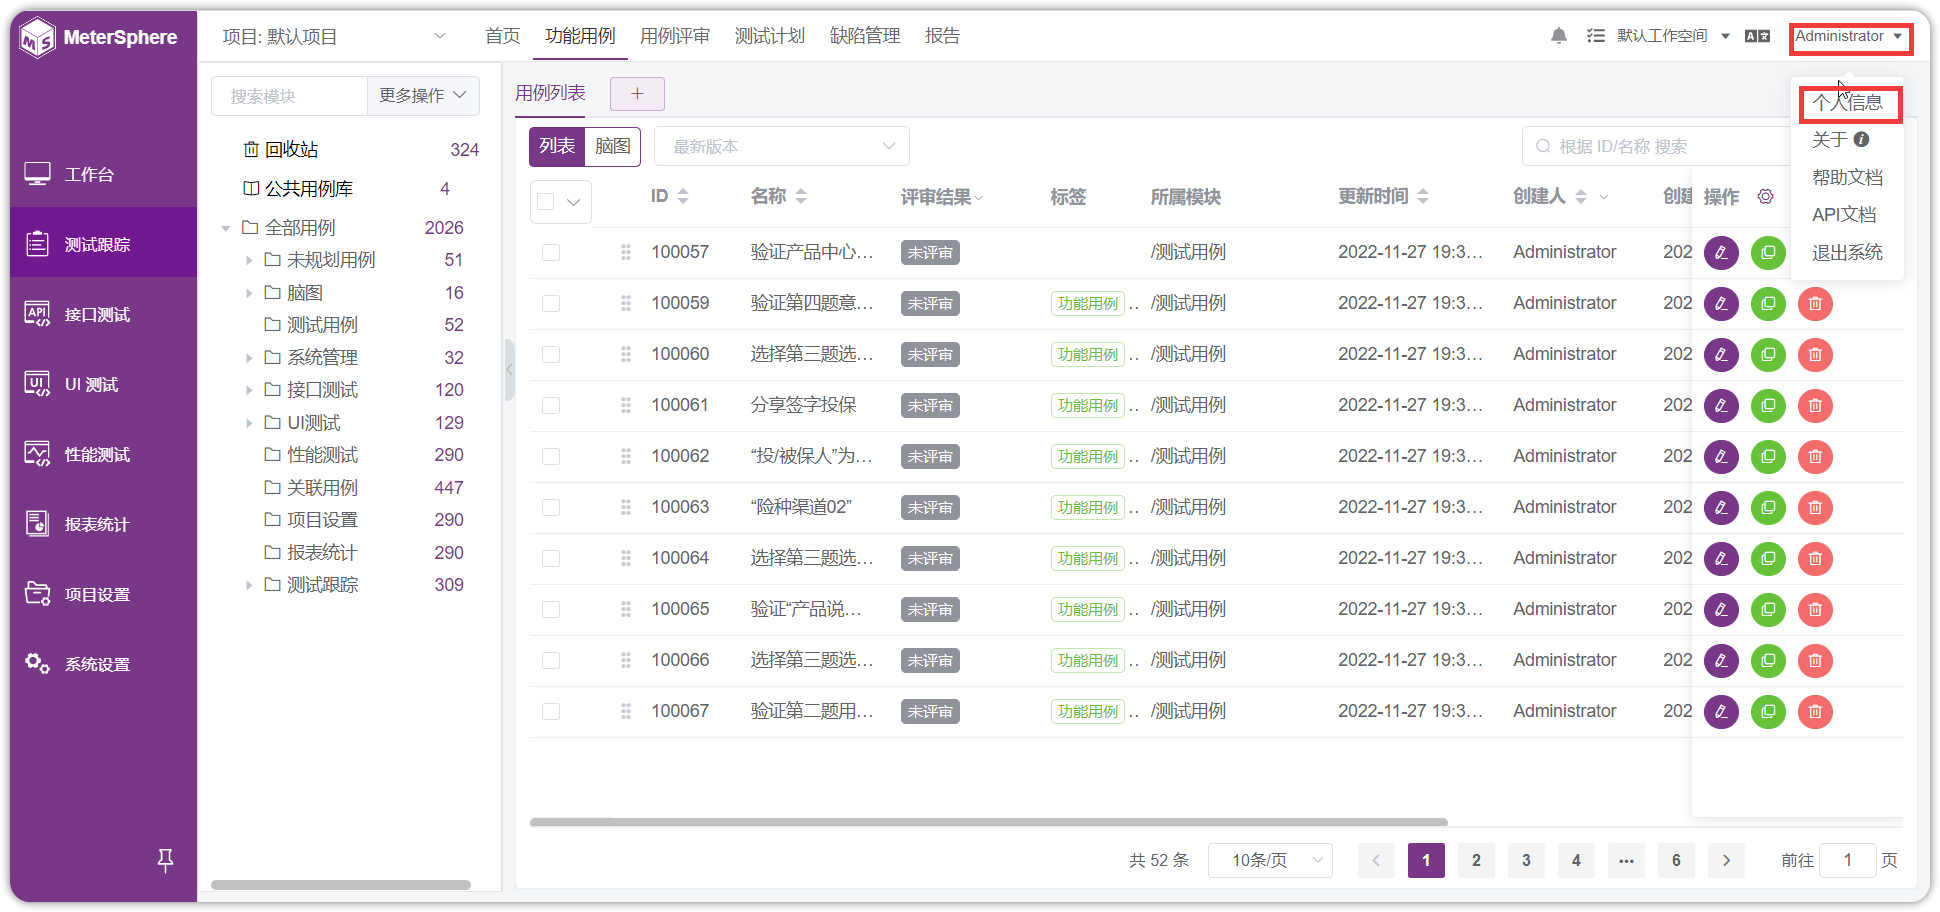Viewport: 1940px width, 912px height.
Task: Delete test case 100067 with the trash icon
Action: tap(1815, 712)
